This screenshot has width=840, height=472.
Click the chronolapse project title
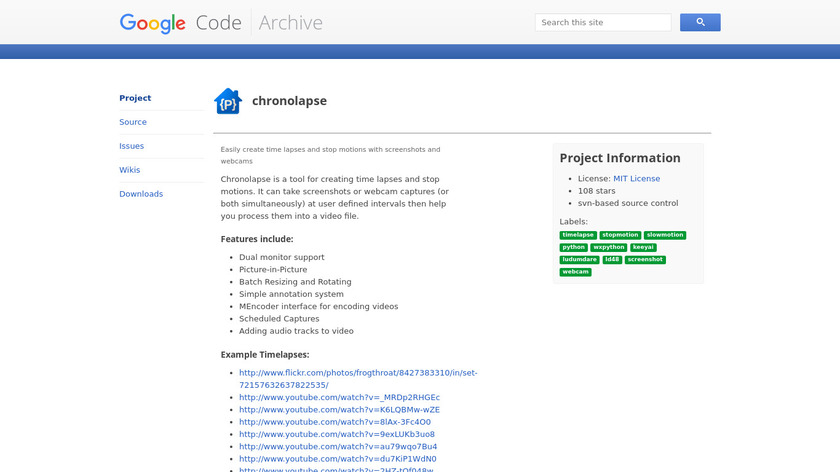(x=289, y=101)
